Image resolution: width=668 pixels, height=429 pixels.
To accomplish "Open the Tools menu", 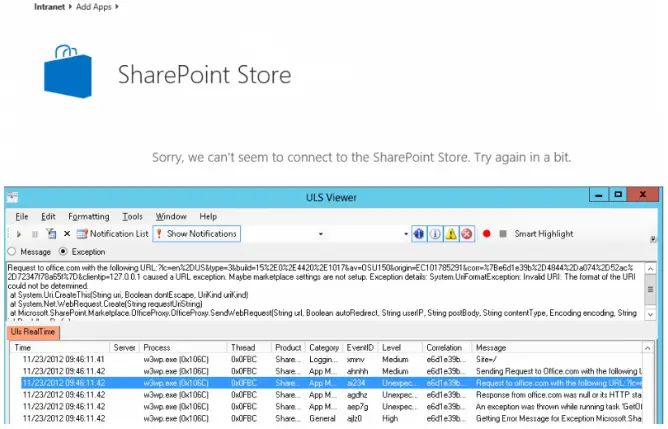I will 132,216.
